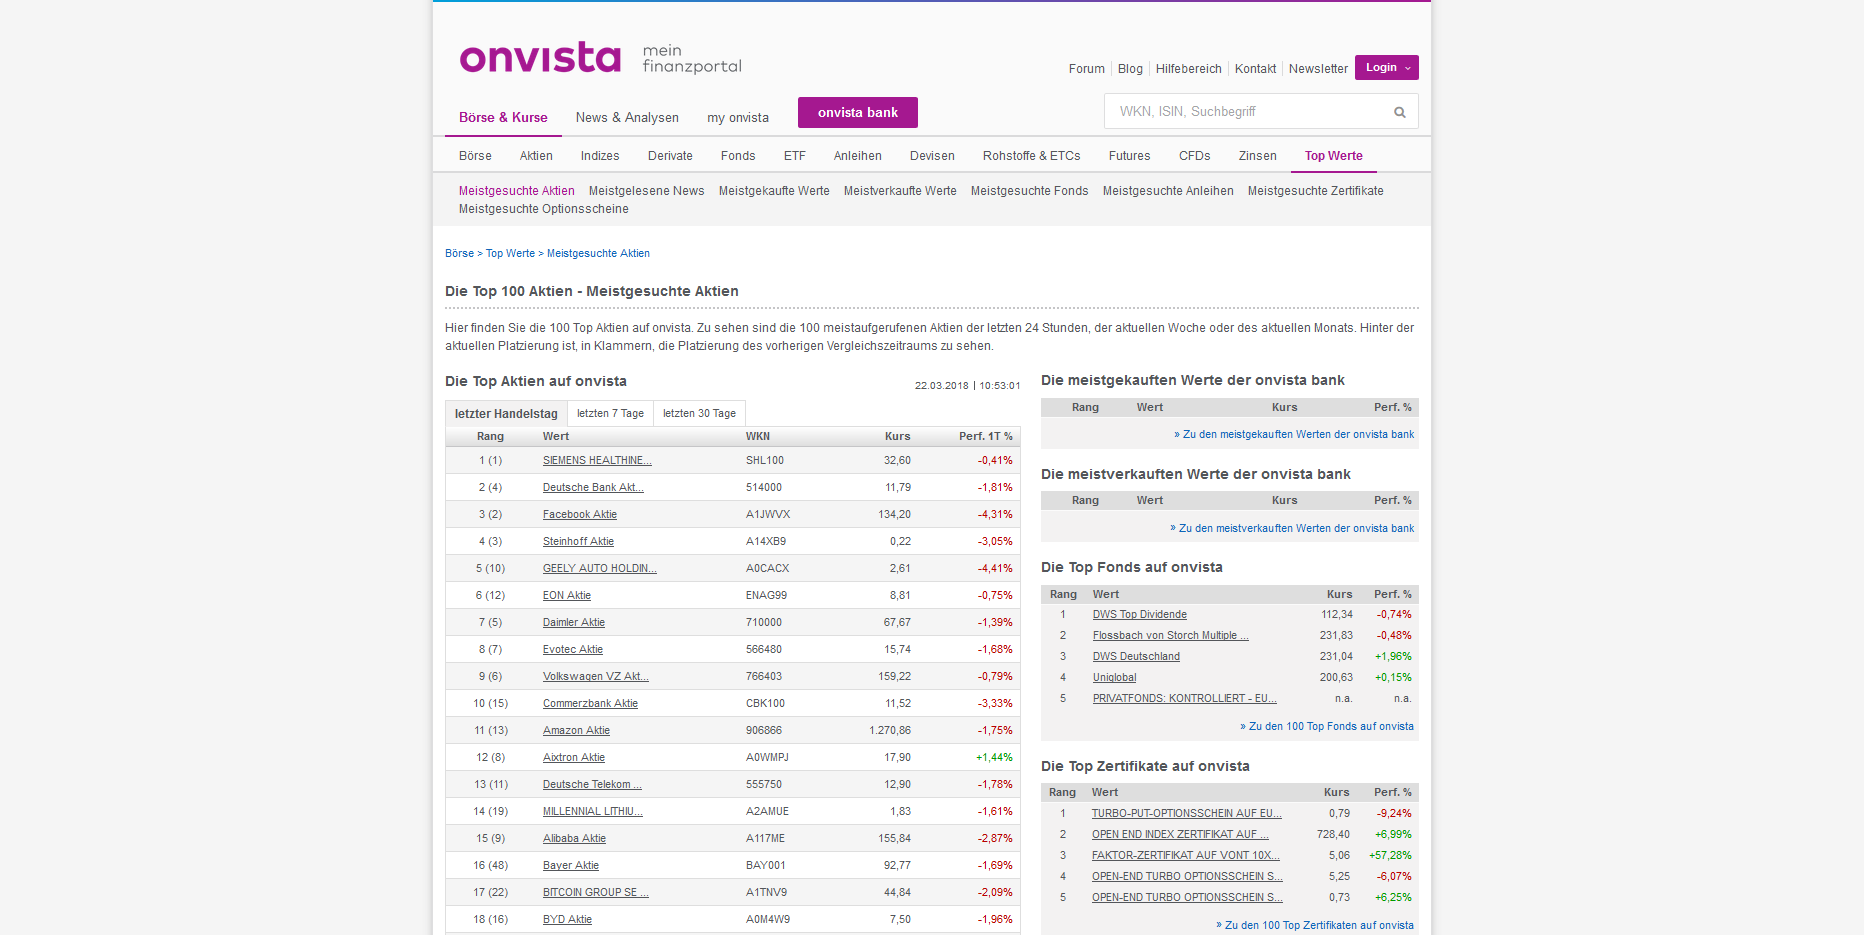Select the letzter Handelstag tab

[x=506, y=414]
